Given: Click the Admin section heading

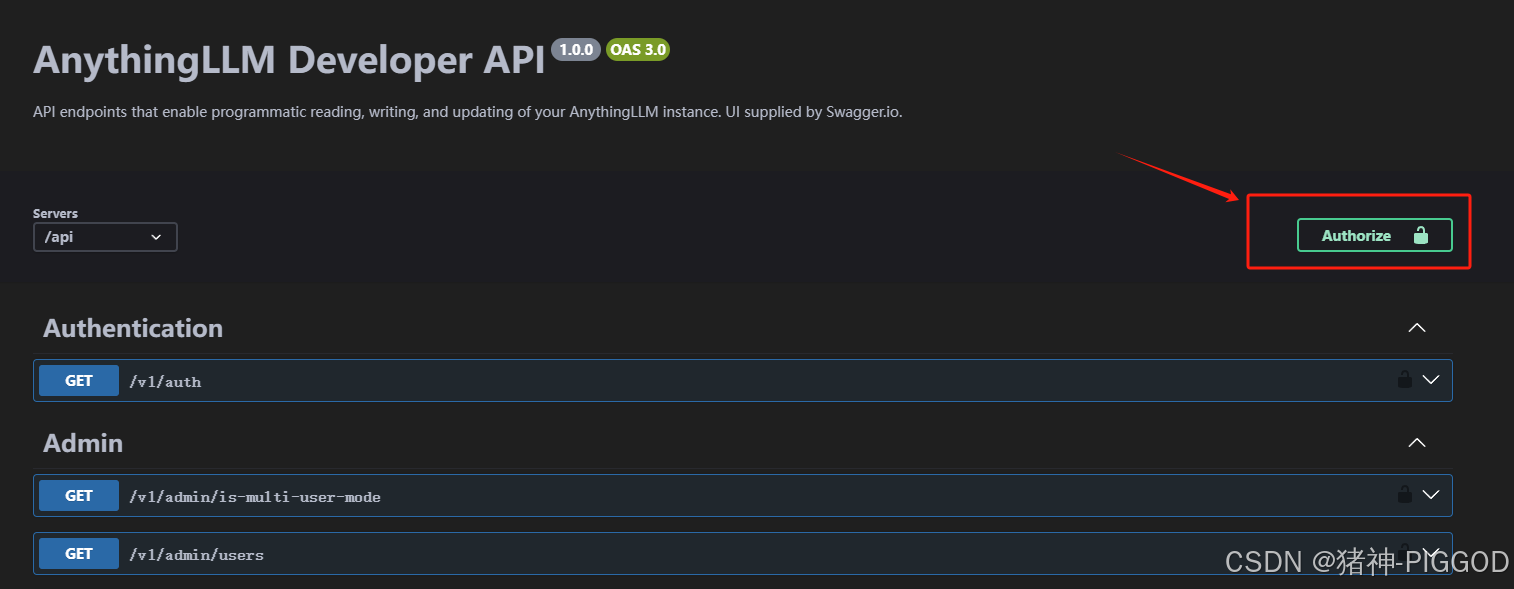Looking at the screenshot, I should 83,443.
